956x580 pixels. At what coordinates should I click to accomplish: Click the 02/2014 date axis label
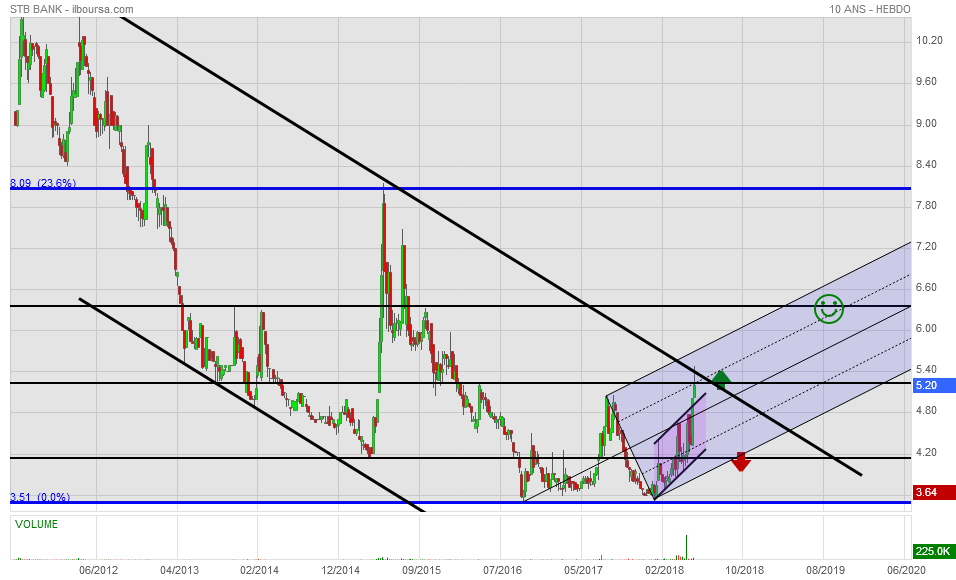pyautogui.click(x=260, y=570)
